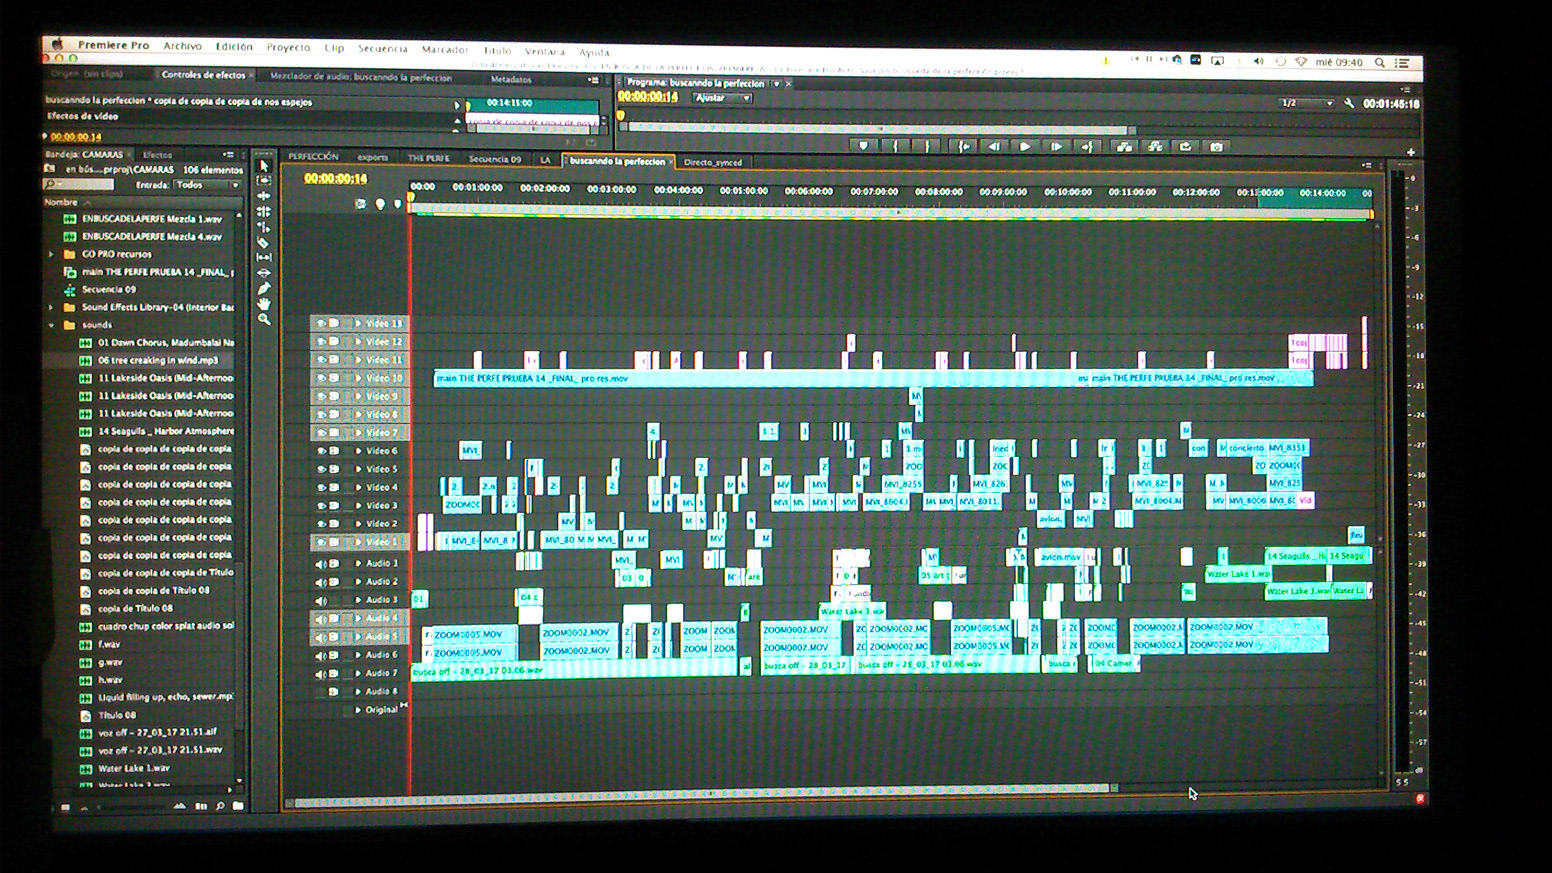Open the Marcador menu
Screen dimensions: 1552x873
tap(445, 50)
